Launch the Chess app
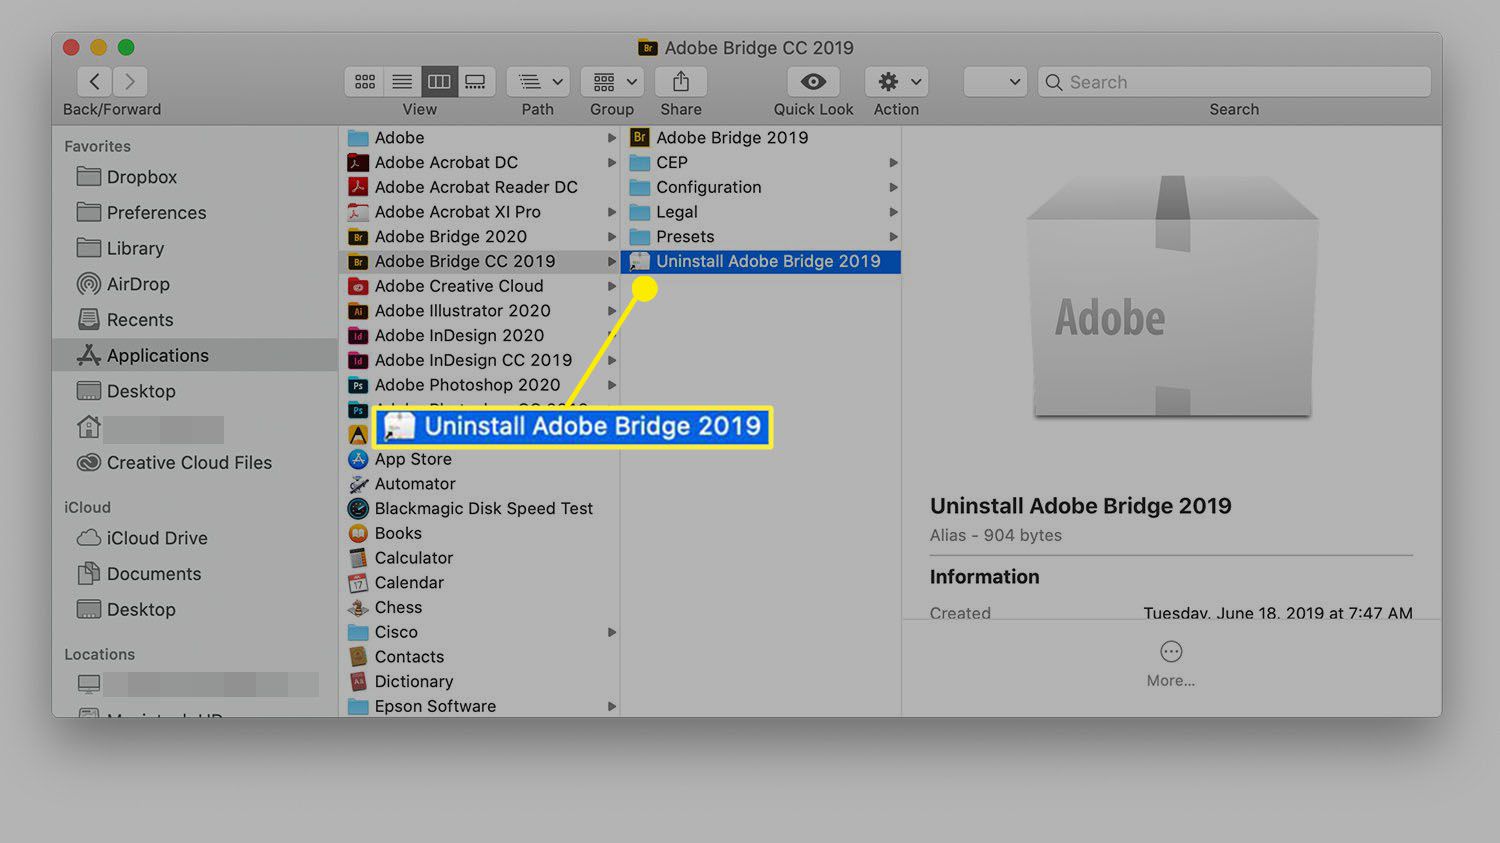The width and height of the screenshot is (1500, 843). [x=398, y=607]
